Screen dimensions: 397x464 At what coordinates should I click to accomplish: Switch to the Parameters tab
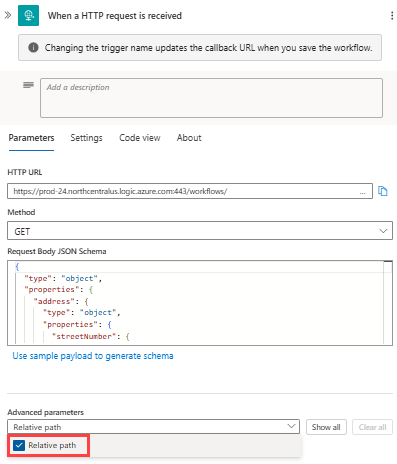point(31,138)
